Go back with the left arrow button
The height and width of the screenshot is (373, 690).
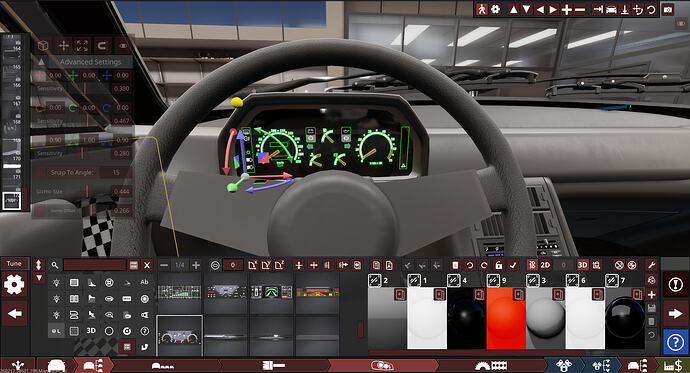point(14,314)
